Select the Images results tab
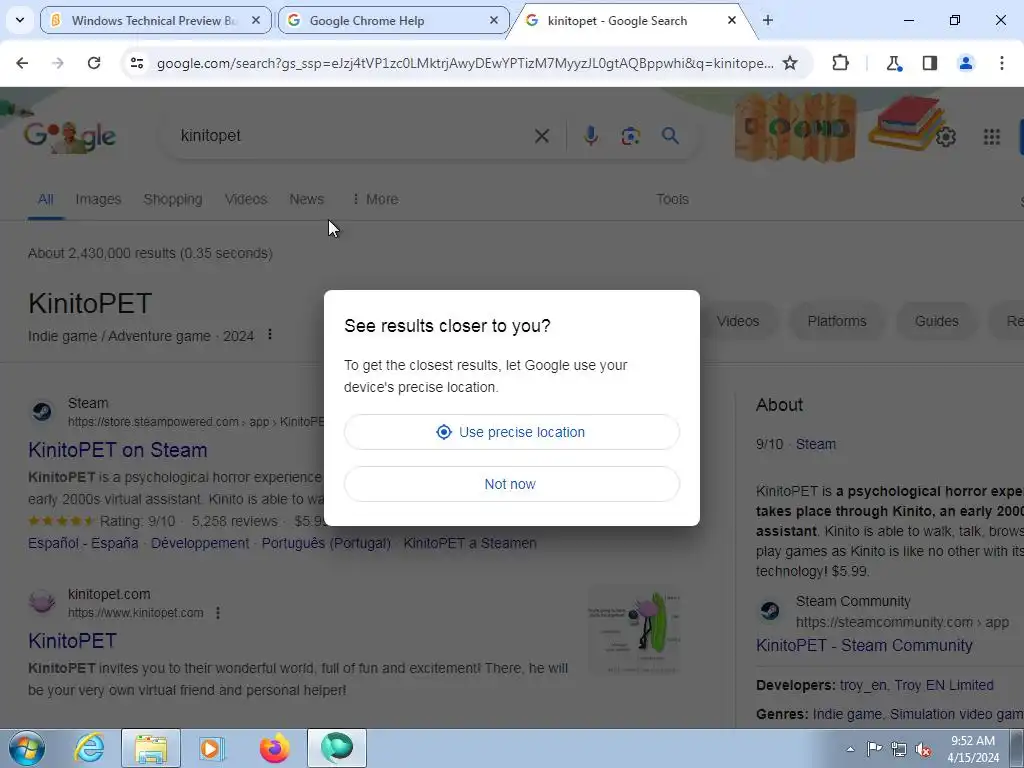The width and height of the screenshot is (1024, 768). [x=98, y=199]
